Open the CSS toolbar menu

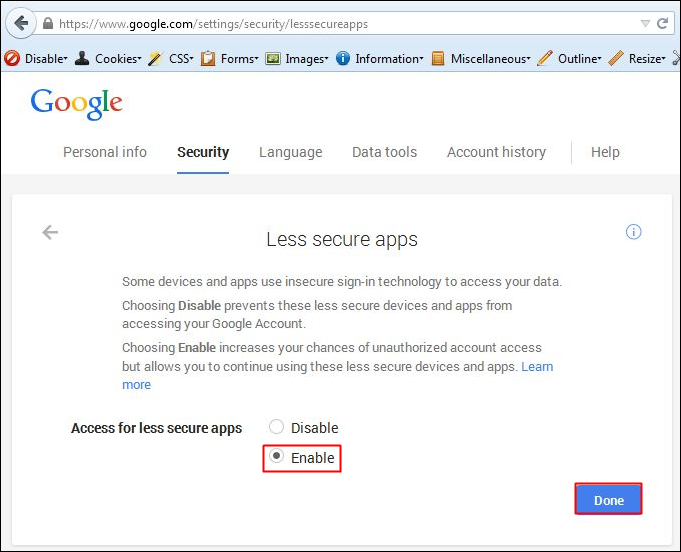171,58
